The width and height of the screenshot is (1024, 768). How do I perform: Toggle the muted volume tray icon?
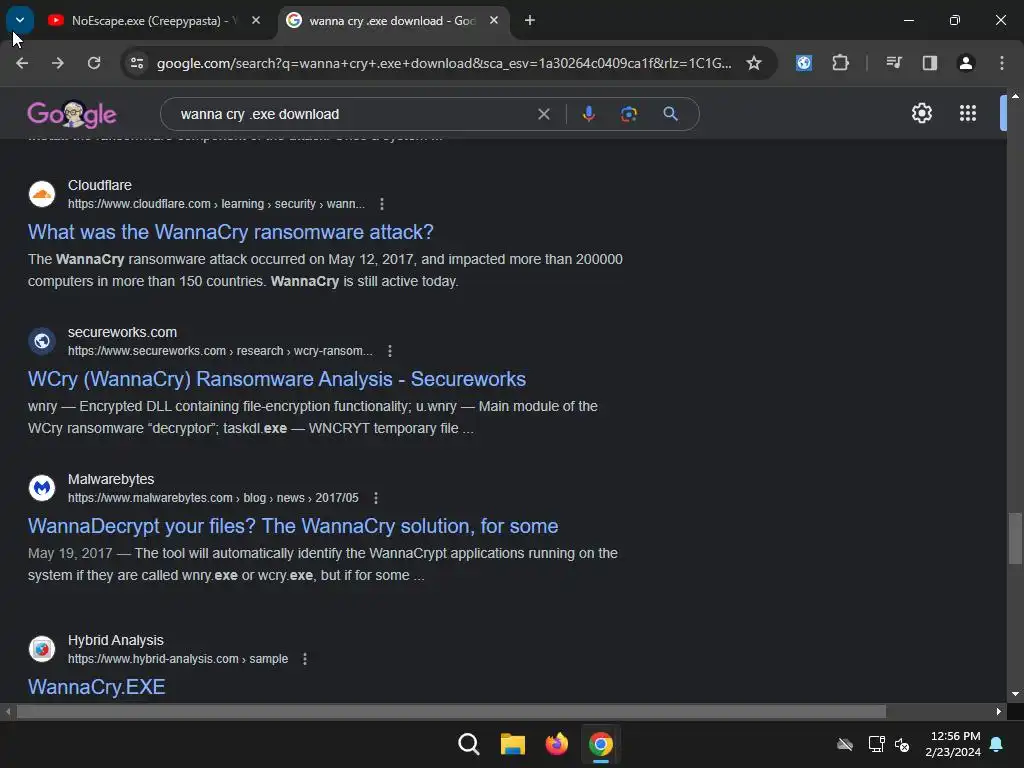pos(903,744)
